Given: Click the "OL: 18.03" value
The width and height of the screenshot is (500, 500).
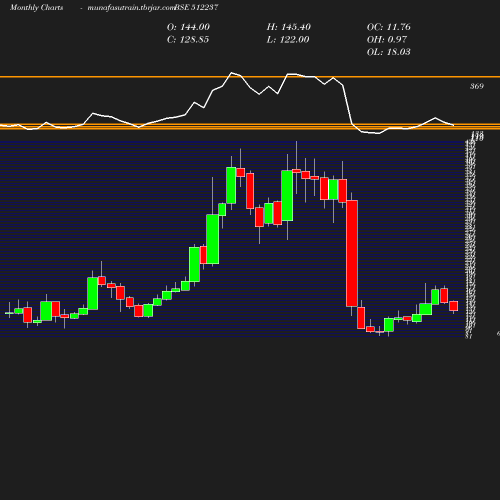Looking at the screenshot, I should point(389,52).
